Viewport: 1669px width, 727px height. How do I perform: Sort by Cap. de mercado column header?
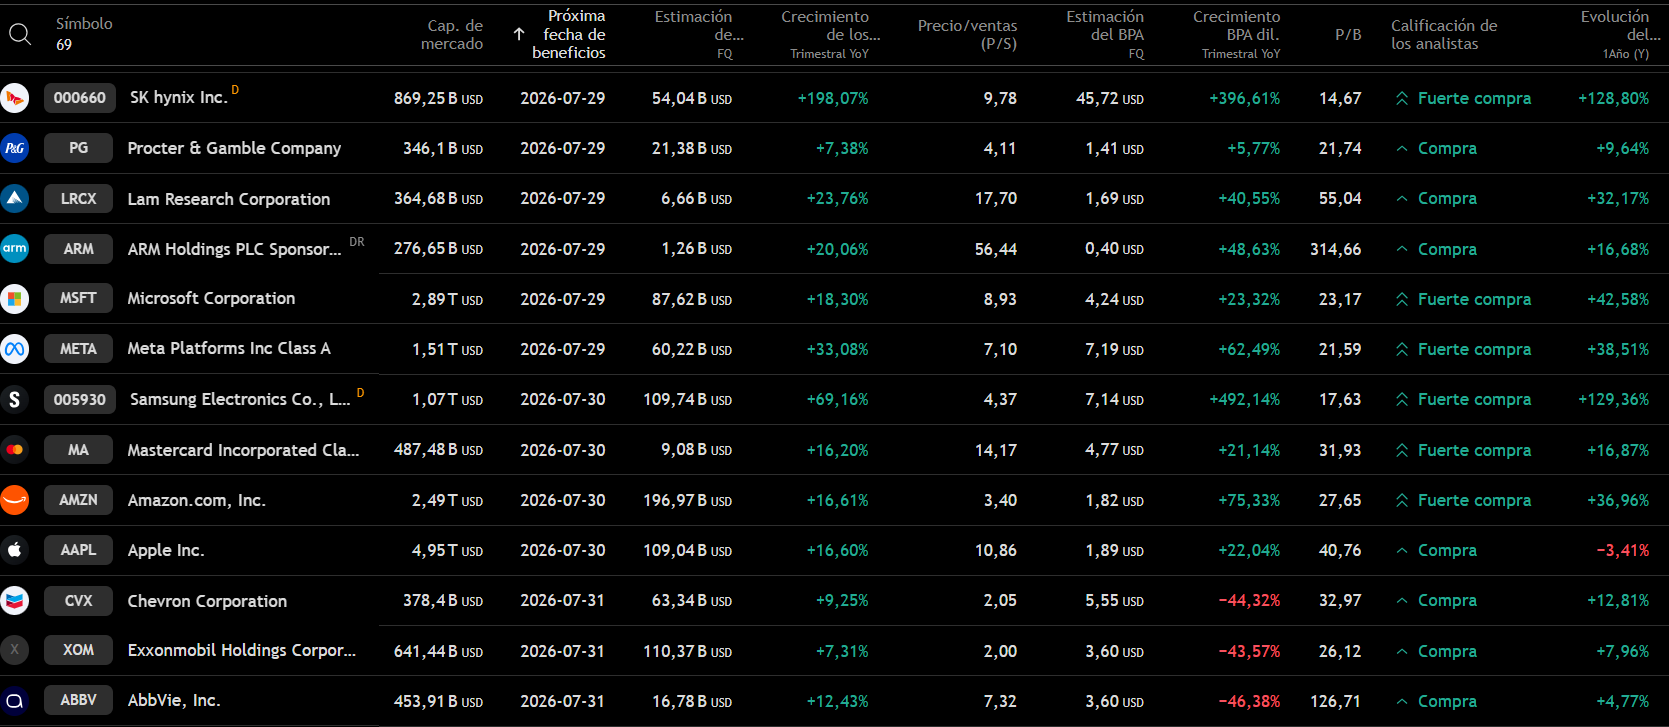(452, 35)
